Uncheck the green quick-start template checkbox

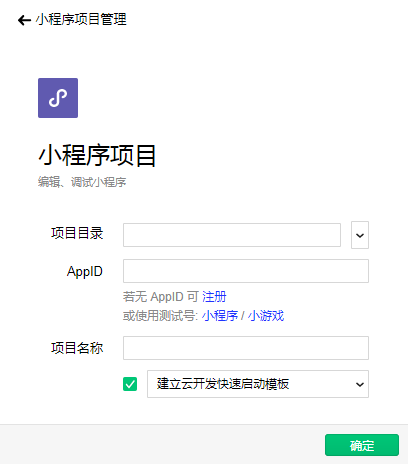click(x=130, y=384)
